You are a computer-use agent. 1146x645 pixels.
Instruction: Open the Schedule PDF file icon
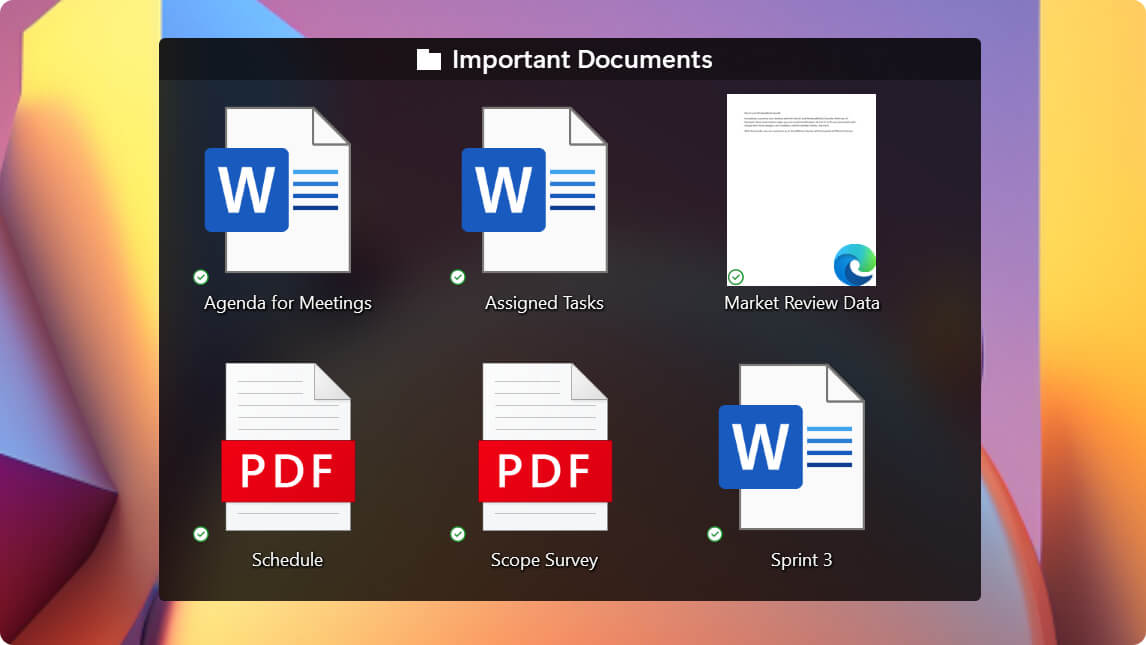(x=288, y=446)
